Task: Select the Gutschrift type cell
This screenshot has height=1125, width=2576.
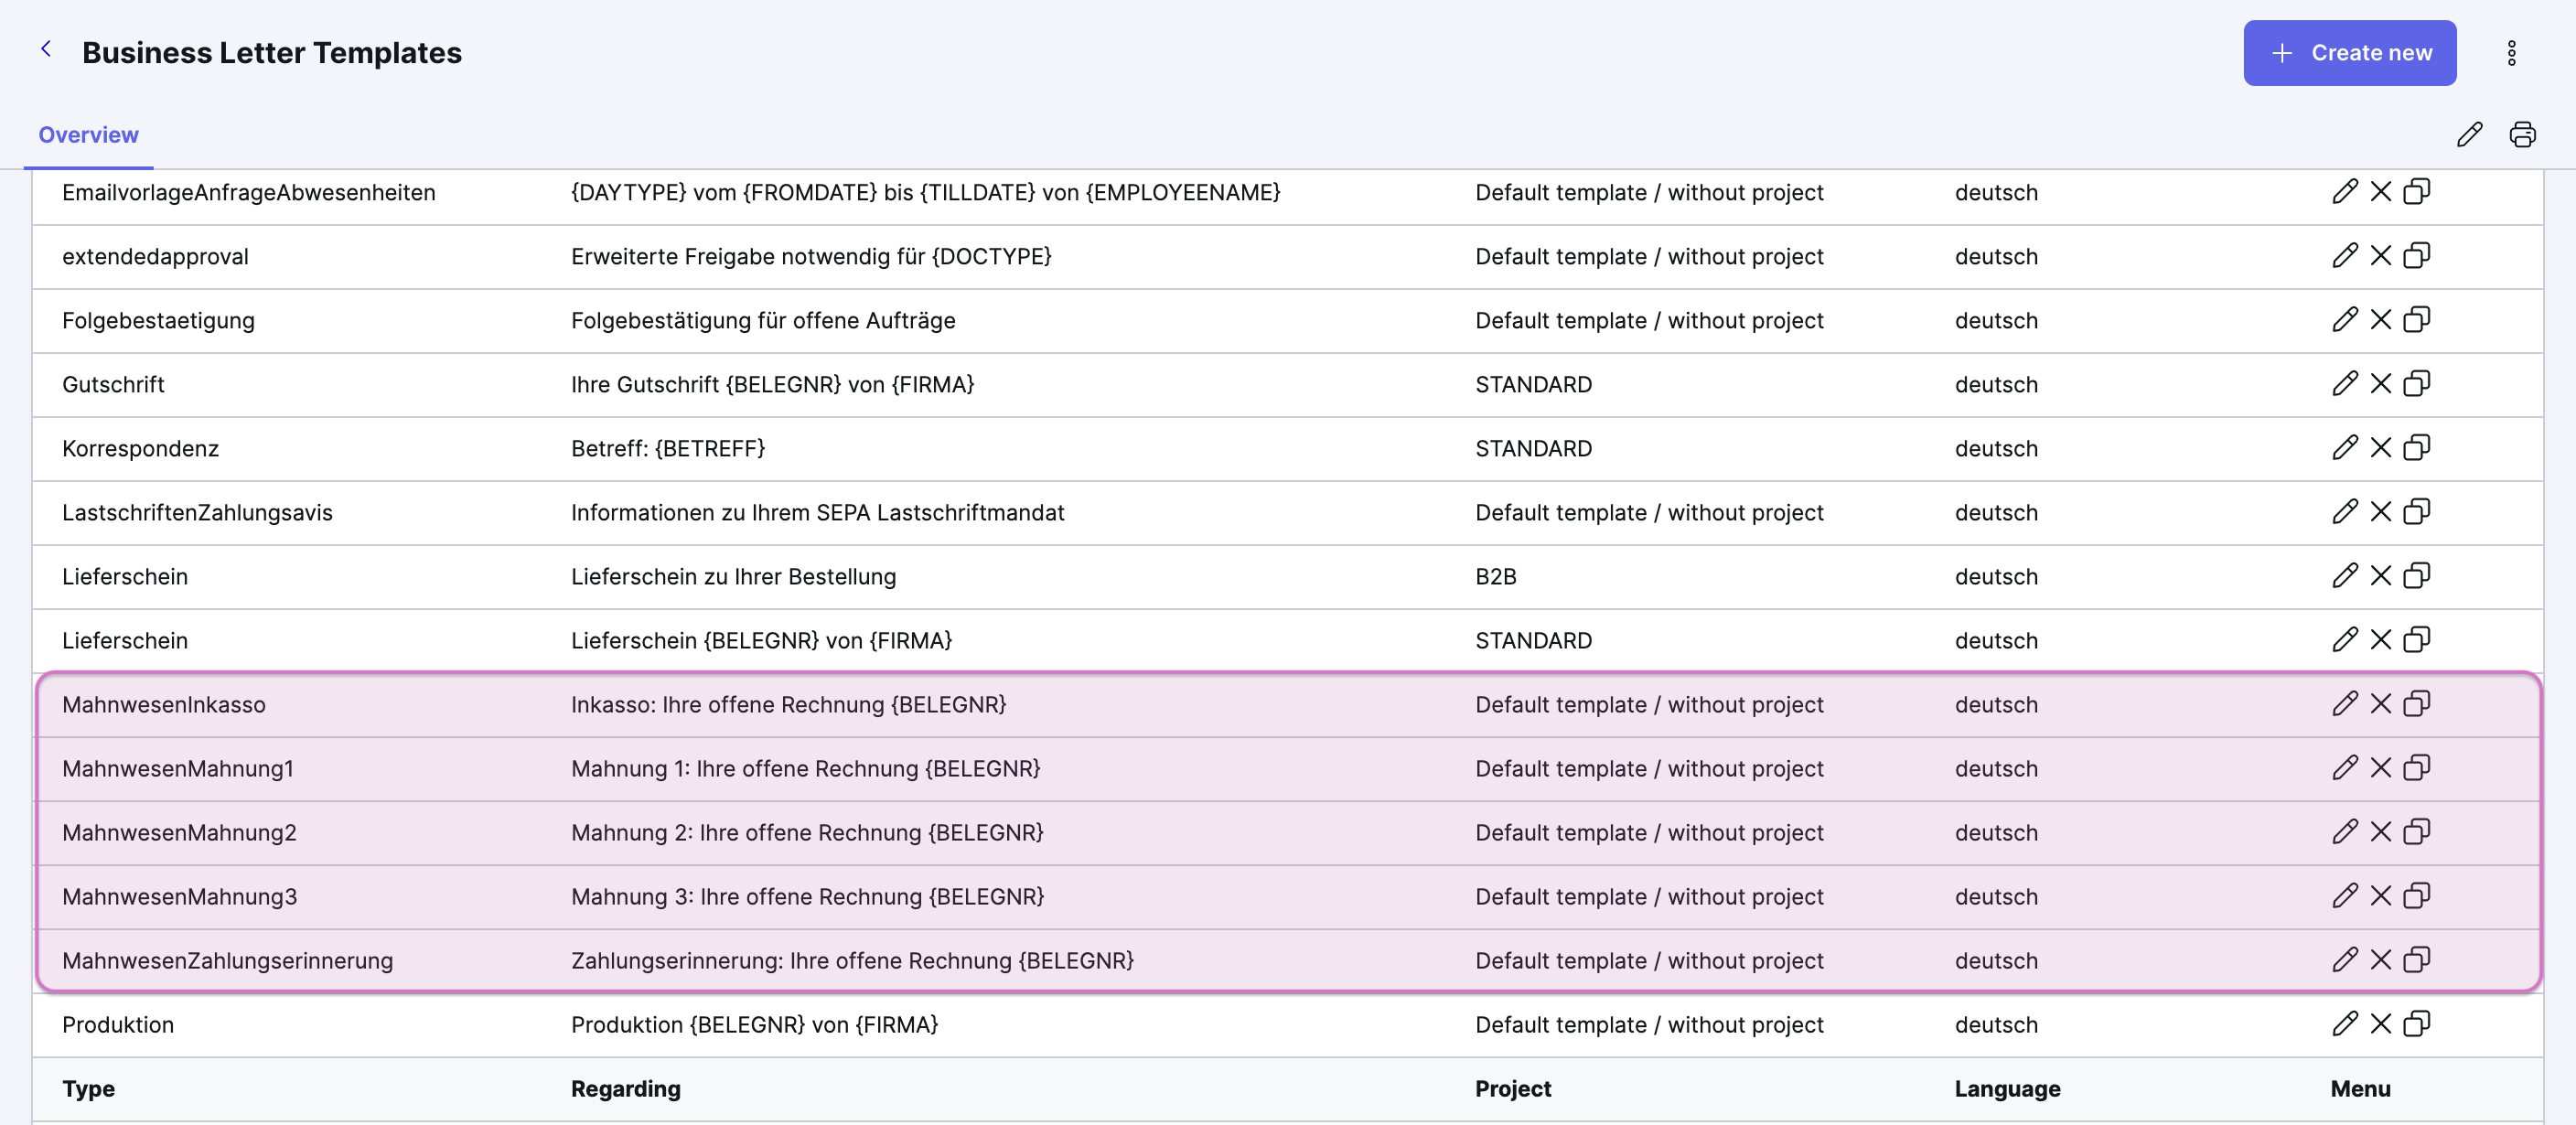Action: [x=113, y=384]
